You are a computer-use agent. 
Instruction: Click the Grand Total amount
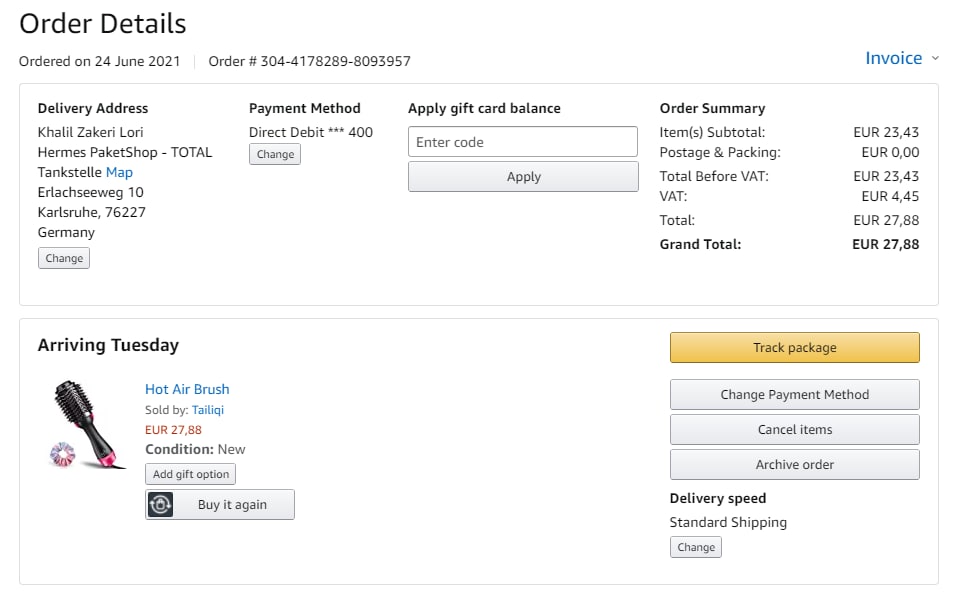point(885,244)
